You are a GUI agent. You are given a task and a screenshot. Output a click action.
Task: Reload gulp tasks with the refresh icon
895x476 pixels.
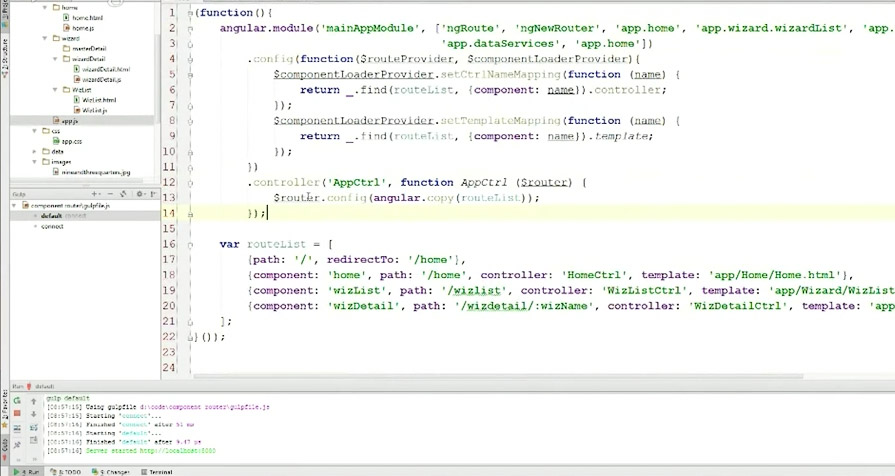click(x=123, y=194)
